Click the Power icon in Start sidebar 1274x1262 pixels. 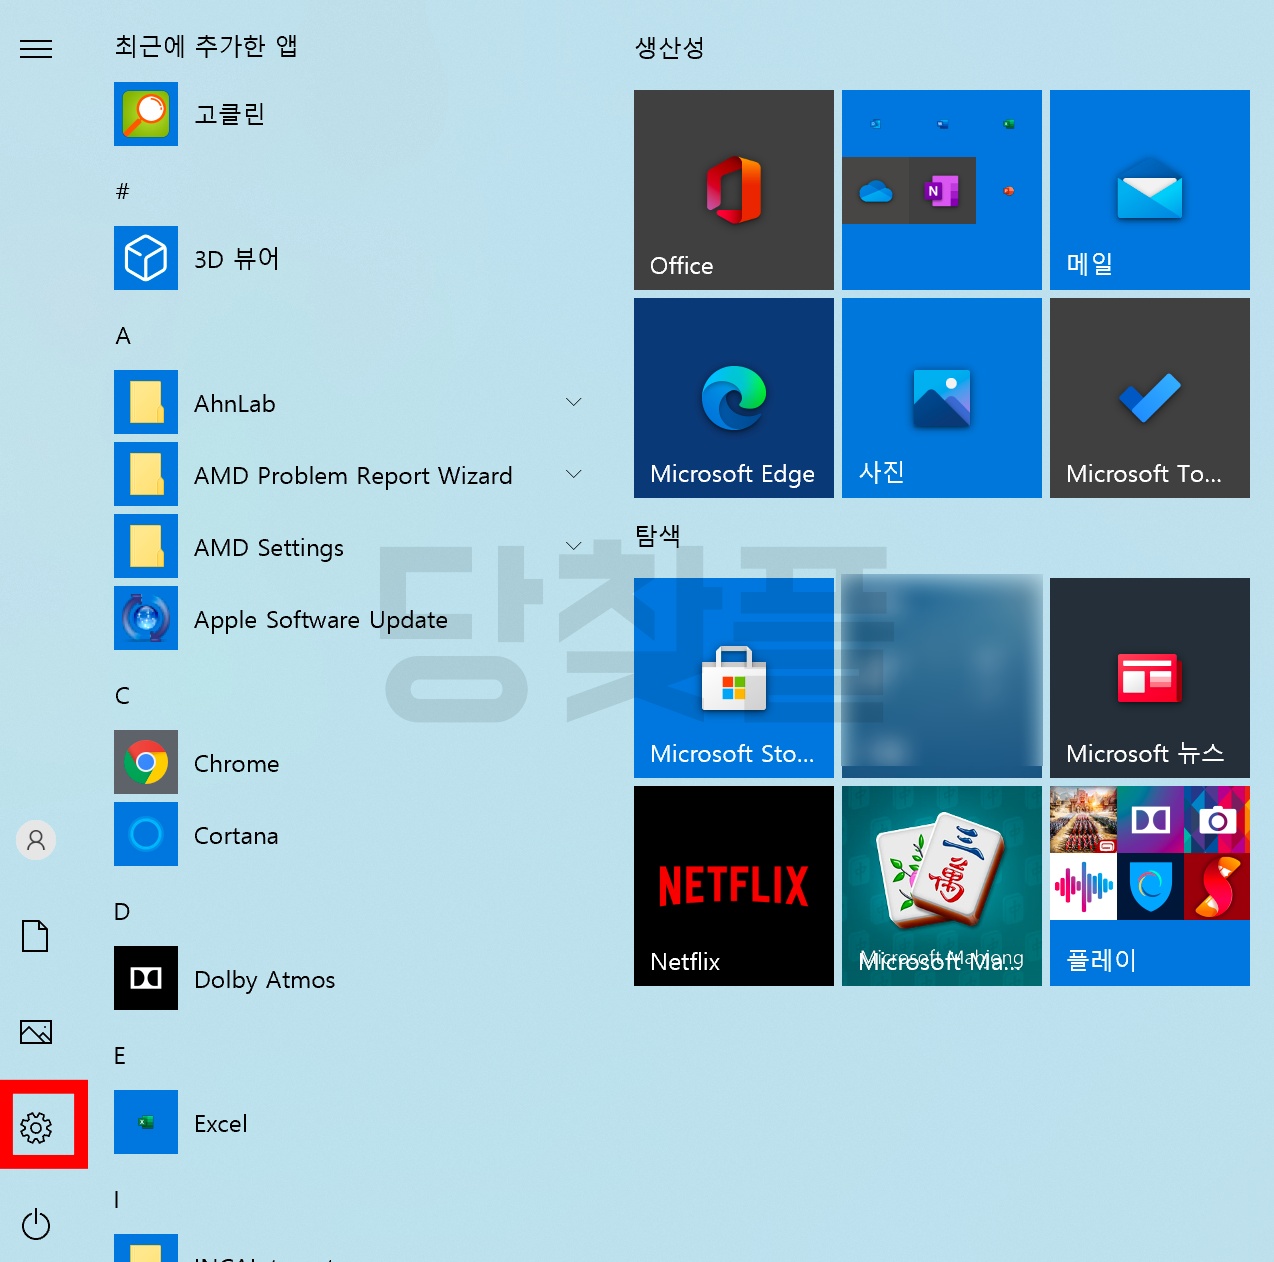click(x=36, y=1224)
